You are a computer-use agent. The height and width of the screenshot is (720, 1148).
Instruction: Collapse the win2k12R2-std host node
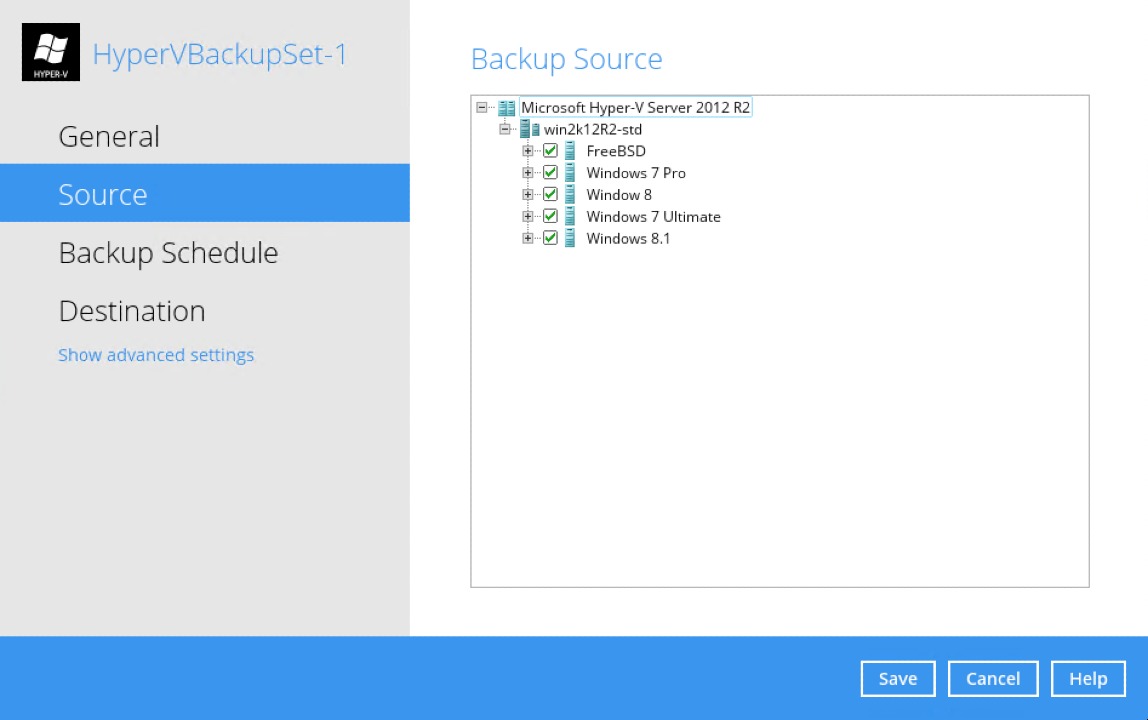coord(504,128)
